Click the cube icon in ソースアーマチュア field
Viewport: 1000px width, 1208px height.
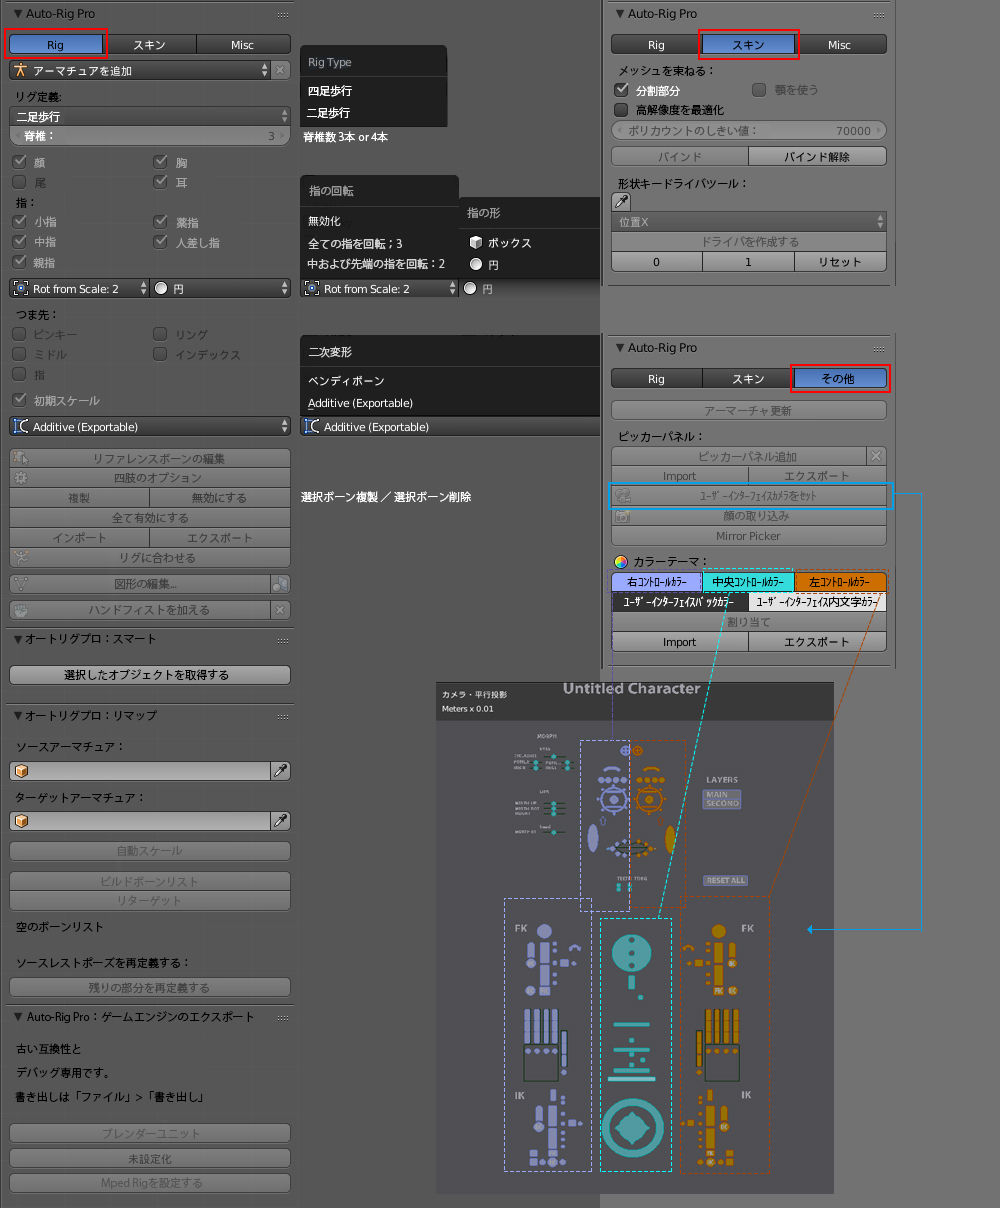[21, 771]
